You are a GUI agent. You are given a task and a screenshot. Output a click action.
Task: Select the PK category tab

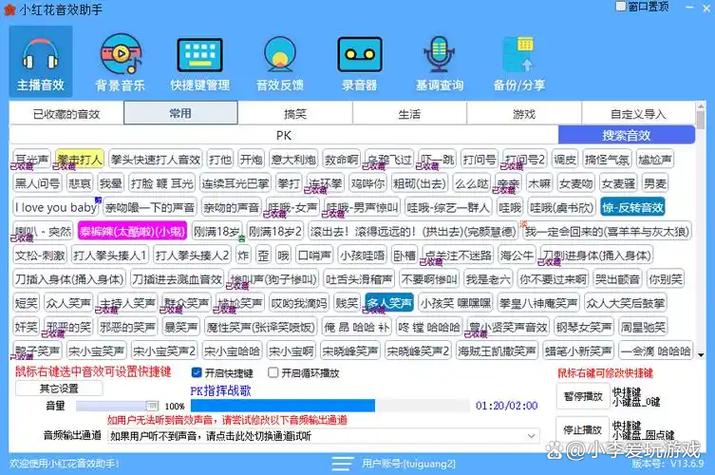[x=284, y=135]
